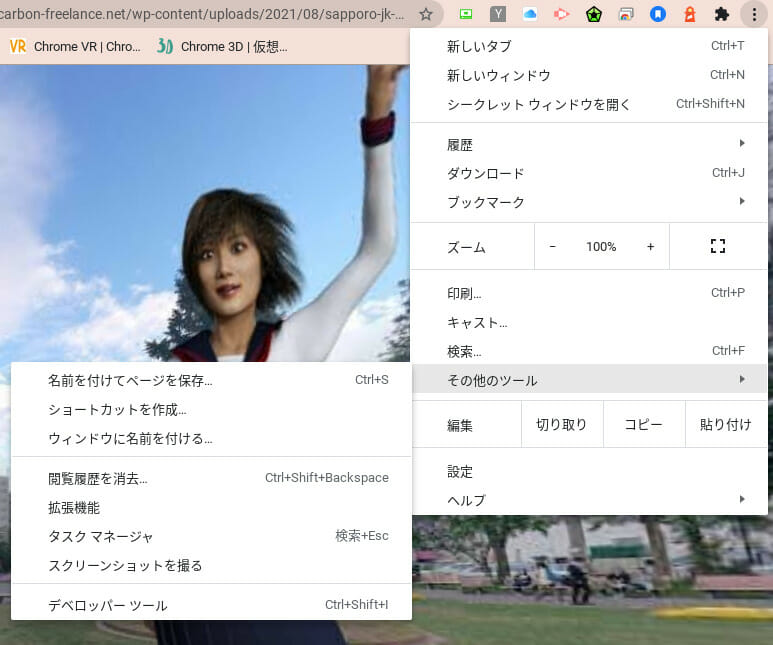Open the green star pentagon extension
The height and width of the screenshot is (645, 773).
[594, 15]
